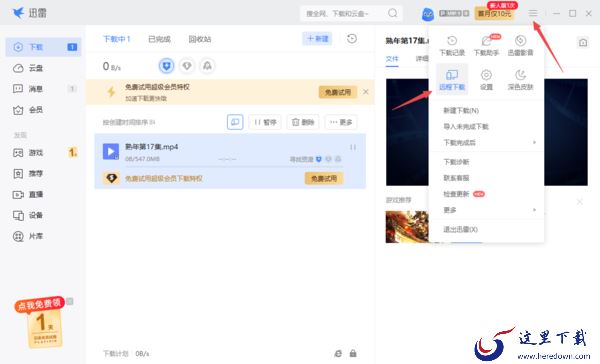This screenshot has height=364, width=600.
Task: Click the 下载计划 label at the bottom
Action: (x=116, y=354)
